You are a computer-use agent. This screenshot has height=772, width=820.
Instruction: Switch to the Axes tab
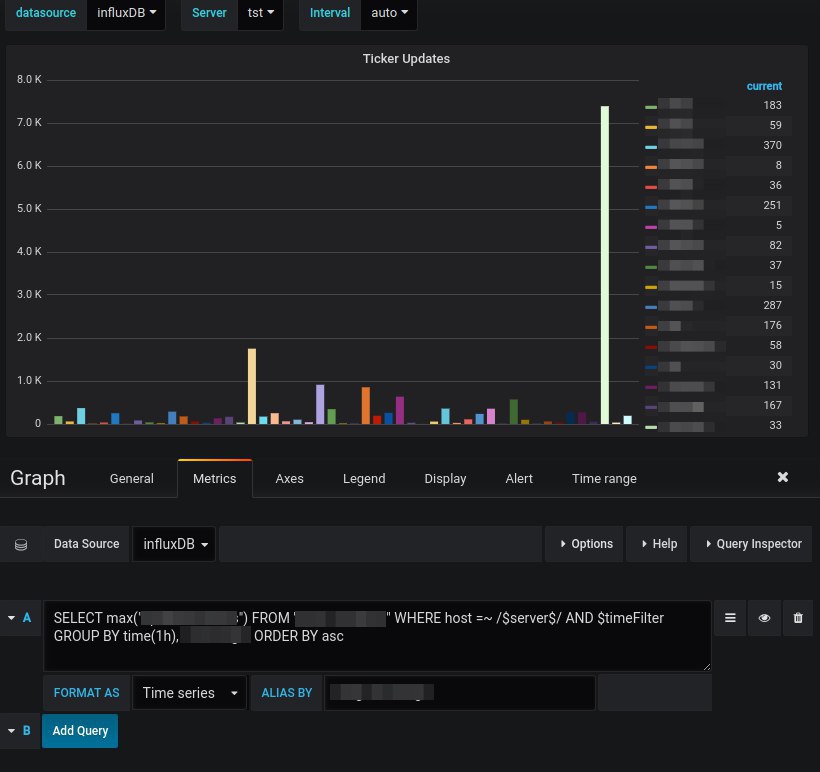[289, 479]
